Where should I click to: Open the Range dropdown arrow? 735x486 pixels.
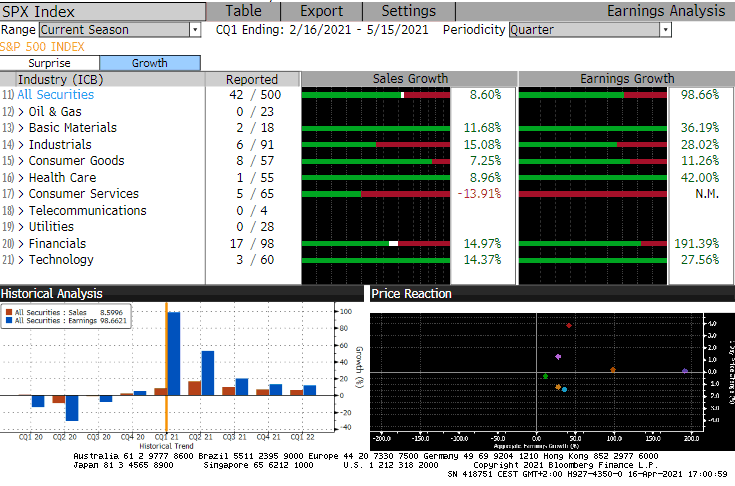click(x=194, y=30)
